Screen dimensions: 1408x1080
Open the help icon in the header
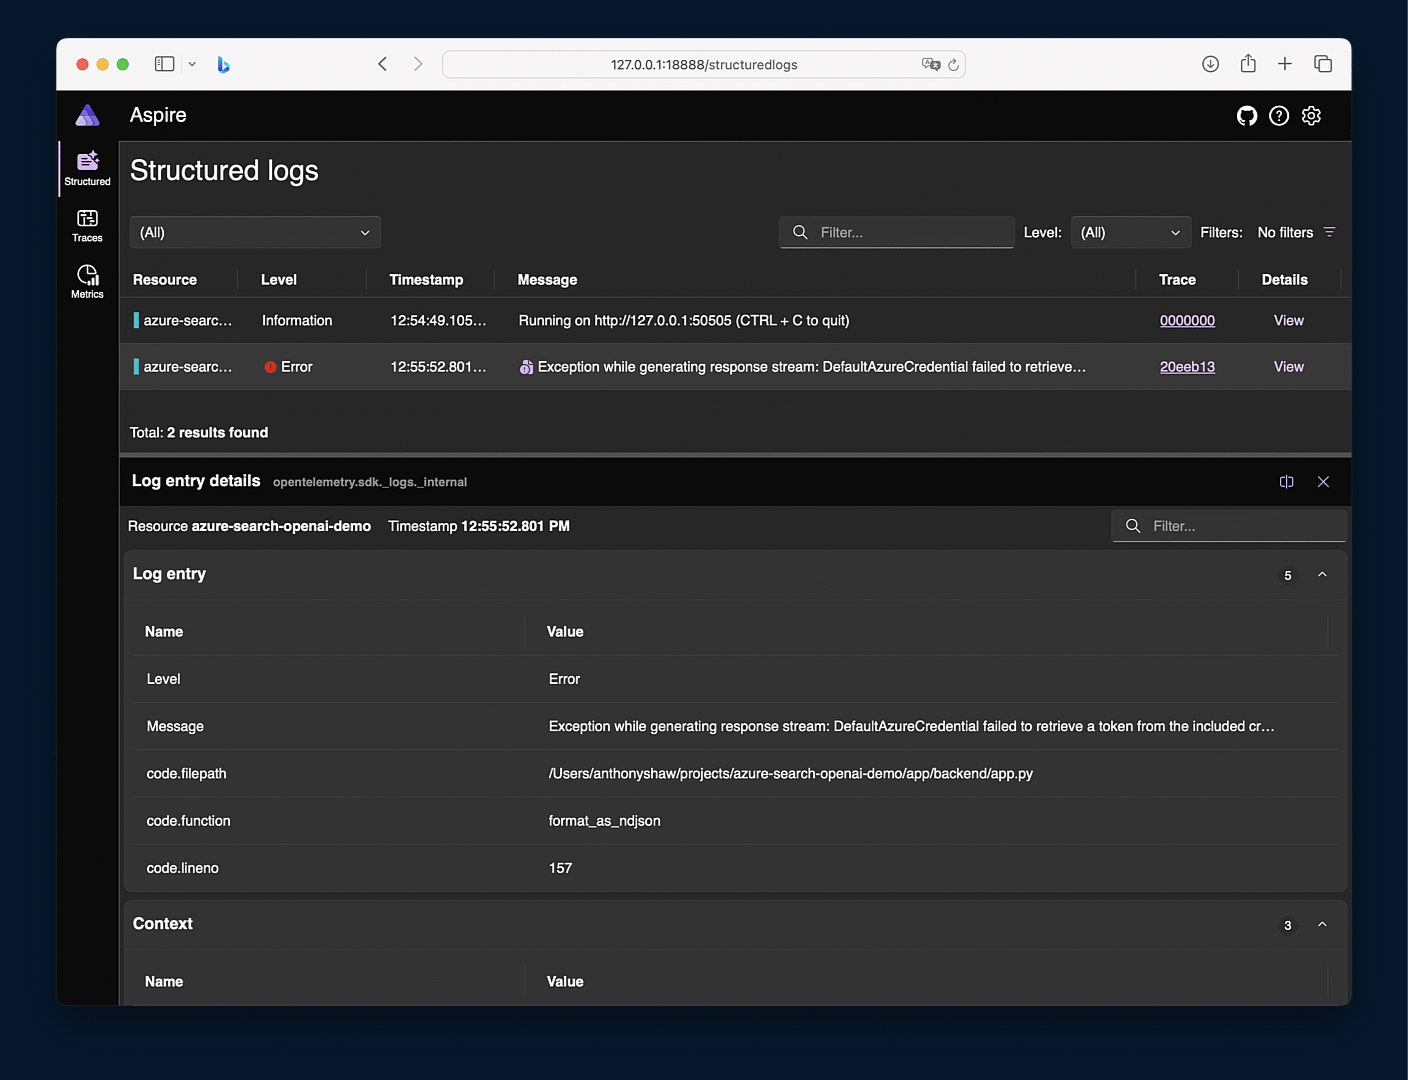(x=1279, y=115)
